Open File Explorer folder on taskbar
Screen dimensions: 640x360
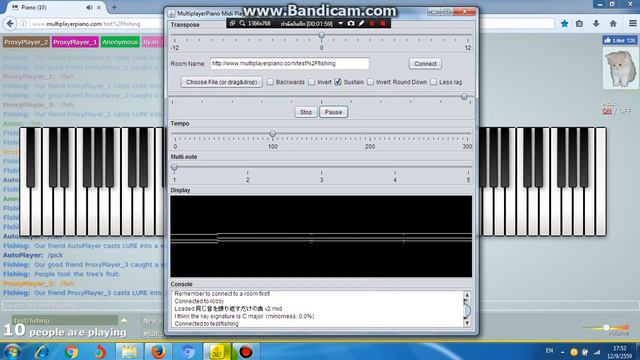point(129,351)
